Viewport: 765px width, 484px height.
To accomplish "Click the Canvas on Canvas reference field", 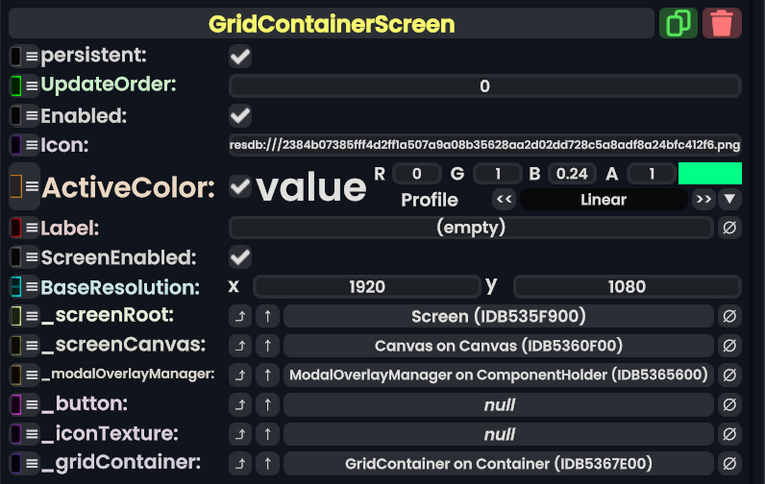I will [x=498, y=345].
